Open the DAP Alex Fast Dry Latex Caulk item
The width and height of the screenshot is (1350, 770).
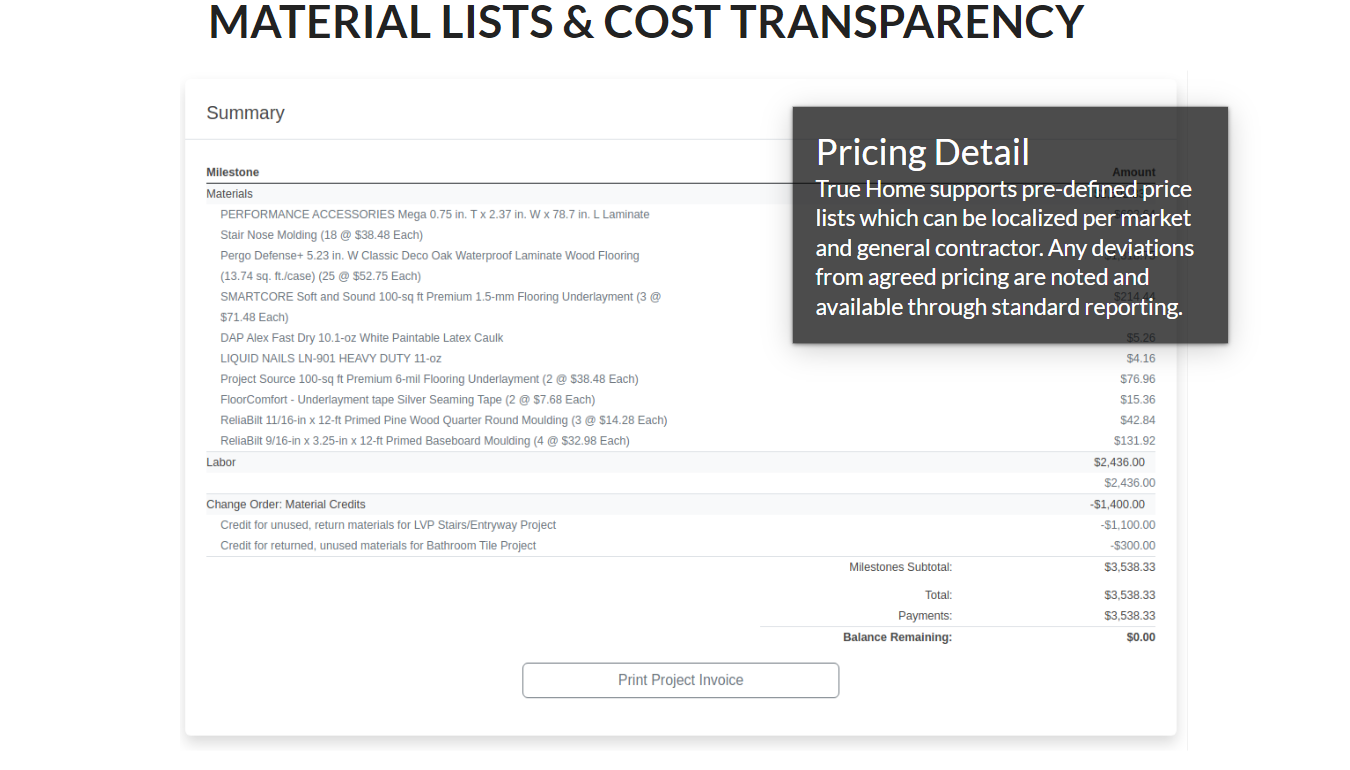click(x=361, y=337)
